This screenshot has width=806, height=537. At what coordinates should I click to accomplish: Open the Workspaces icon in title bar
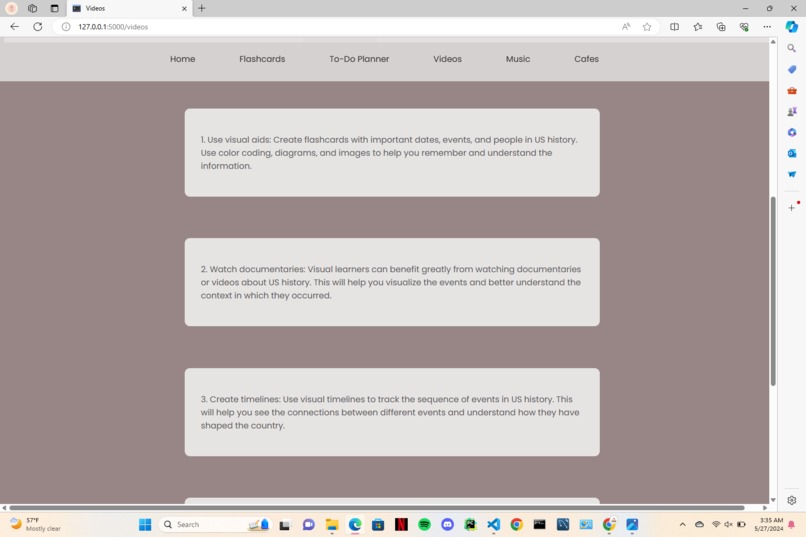point(32,8)
